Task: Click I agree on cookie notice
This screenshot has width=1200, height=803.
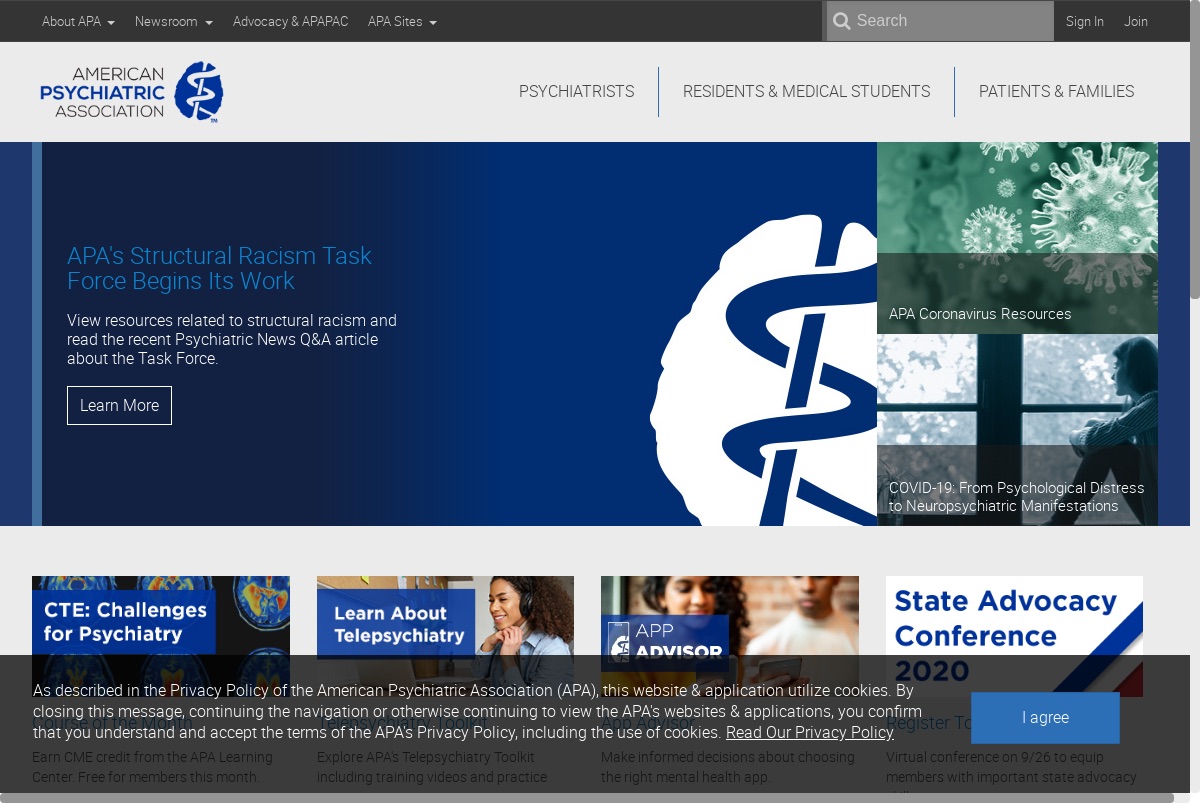Action: [x=1045, y=718]
